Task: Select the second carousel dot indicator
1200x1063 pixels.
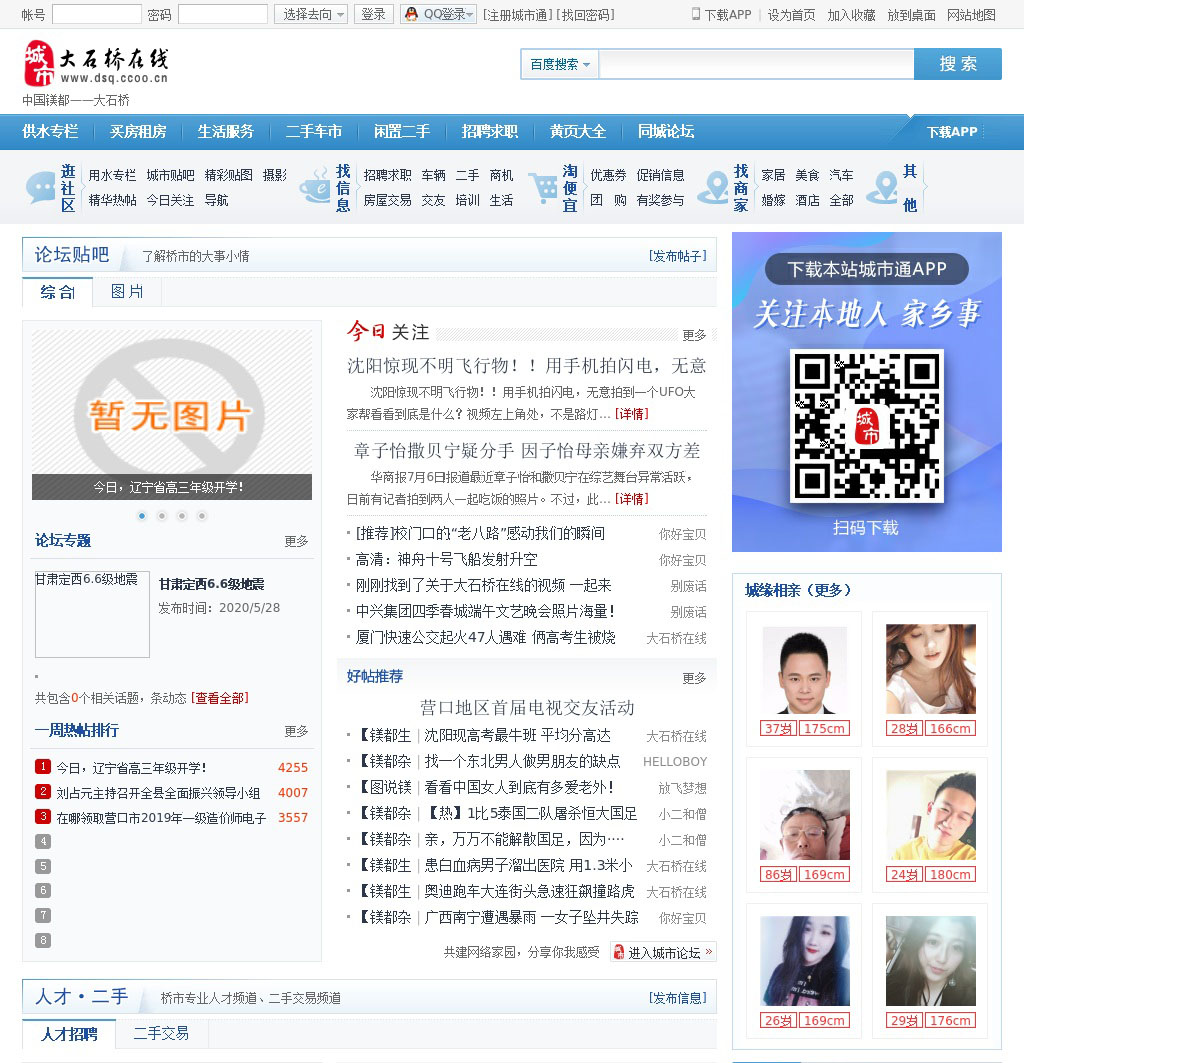Action: pos(162,516)
